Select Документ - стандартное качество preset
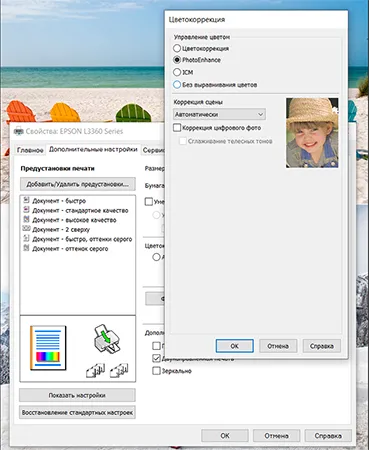This screenshot has height=450, width=369. [x=80, y=211]
